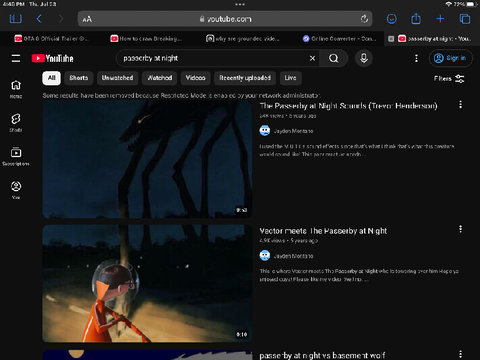
Task: Submit search with magnifier button
Action: click(x=334, y=58)
